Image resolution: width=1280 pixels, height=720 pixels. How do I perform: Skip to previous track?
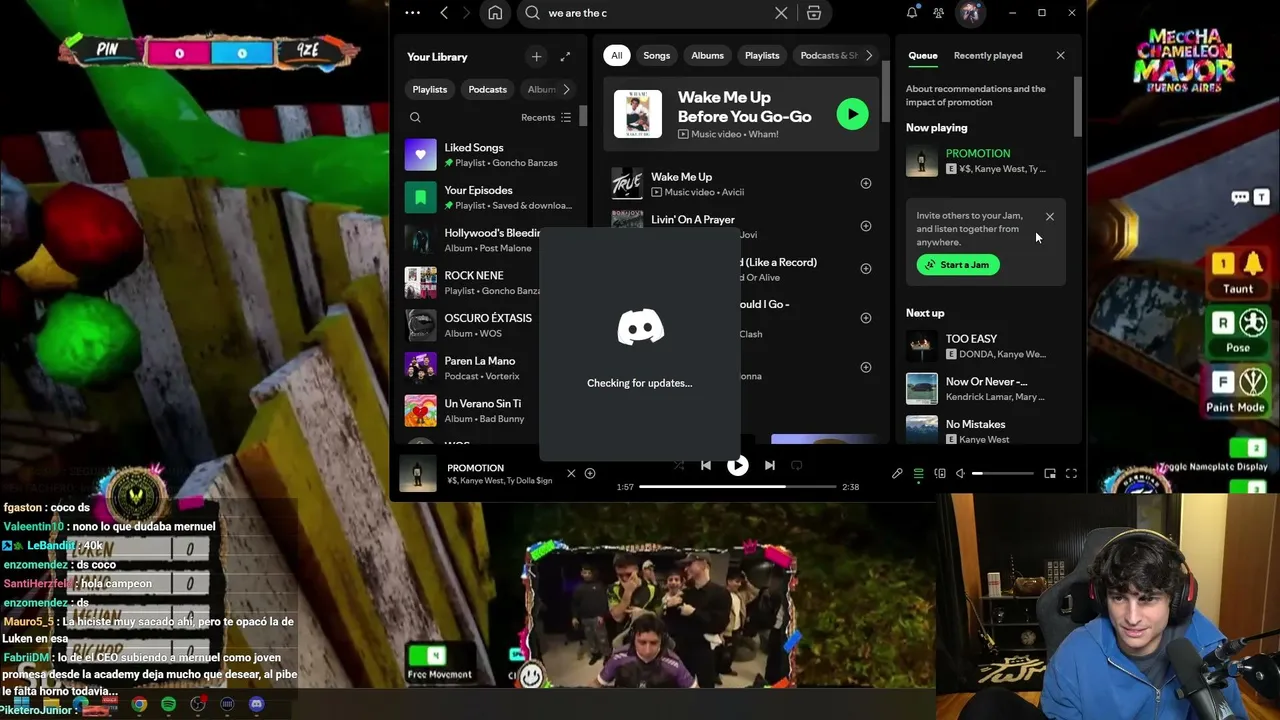coord(706,465)
